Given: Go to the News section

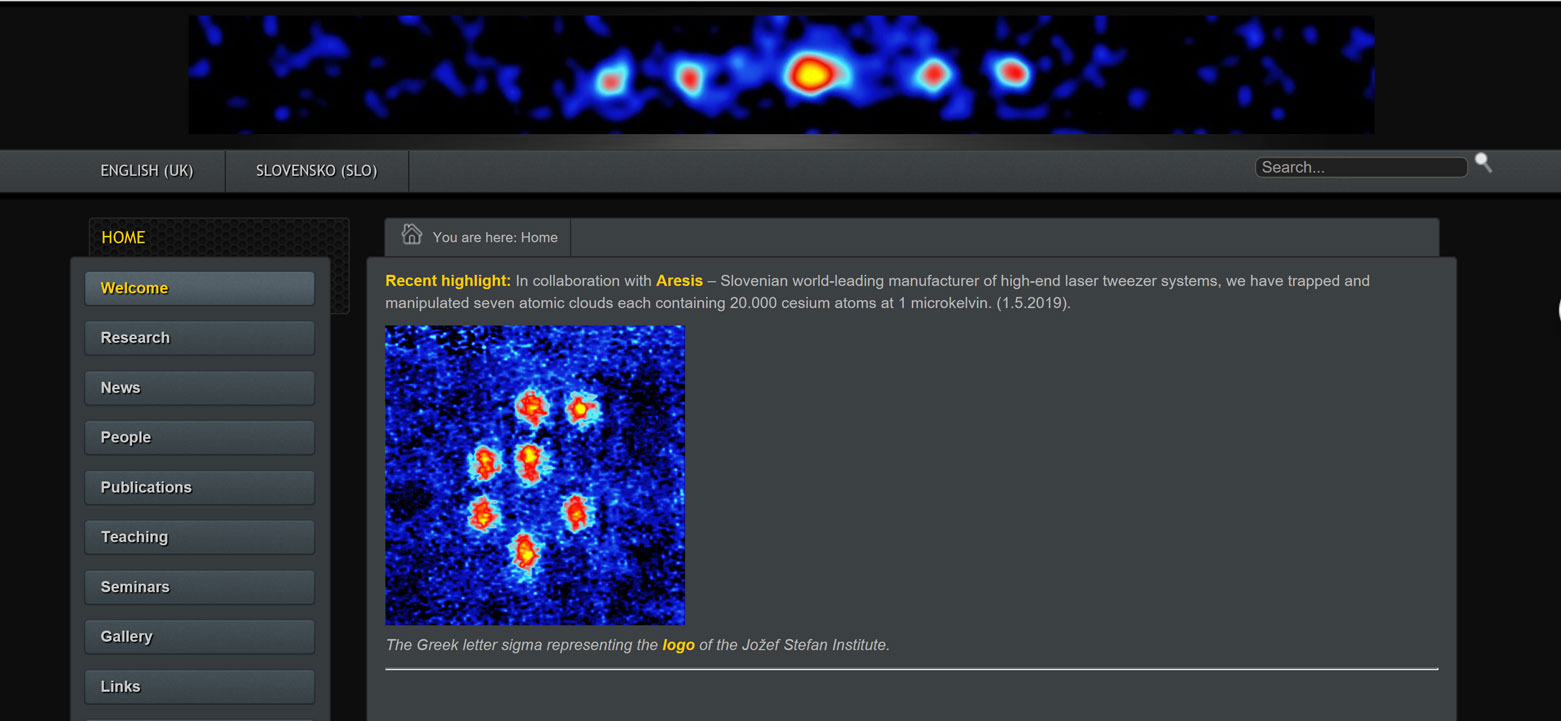Looking at the screenshot, I should click(x=200, y=388).
